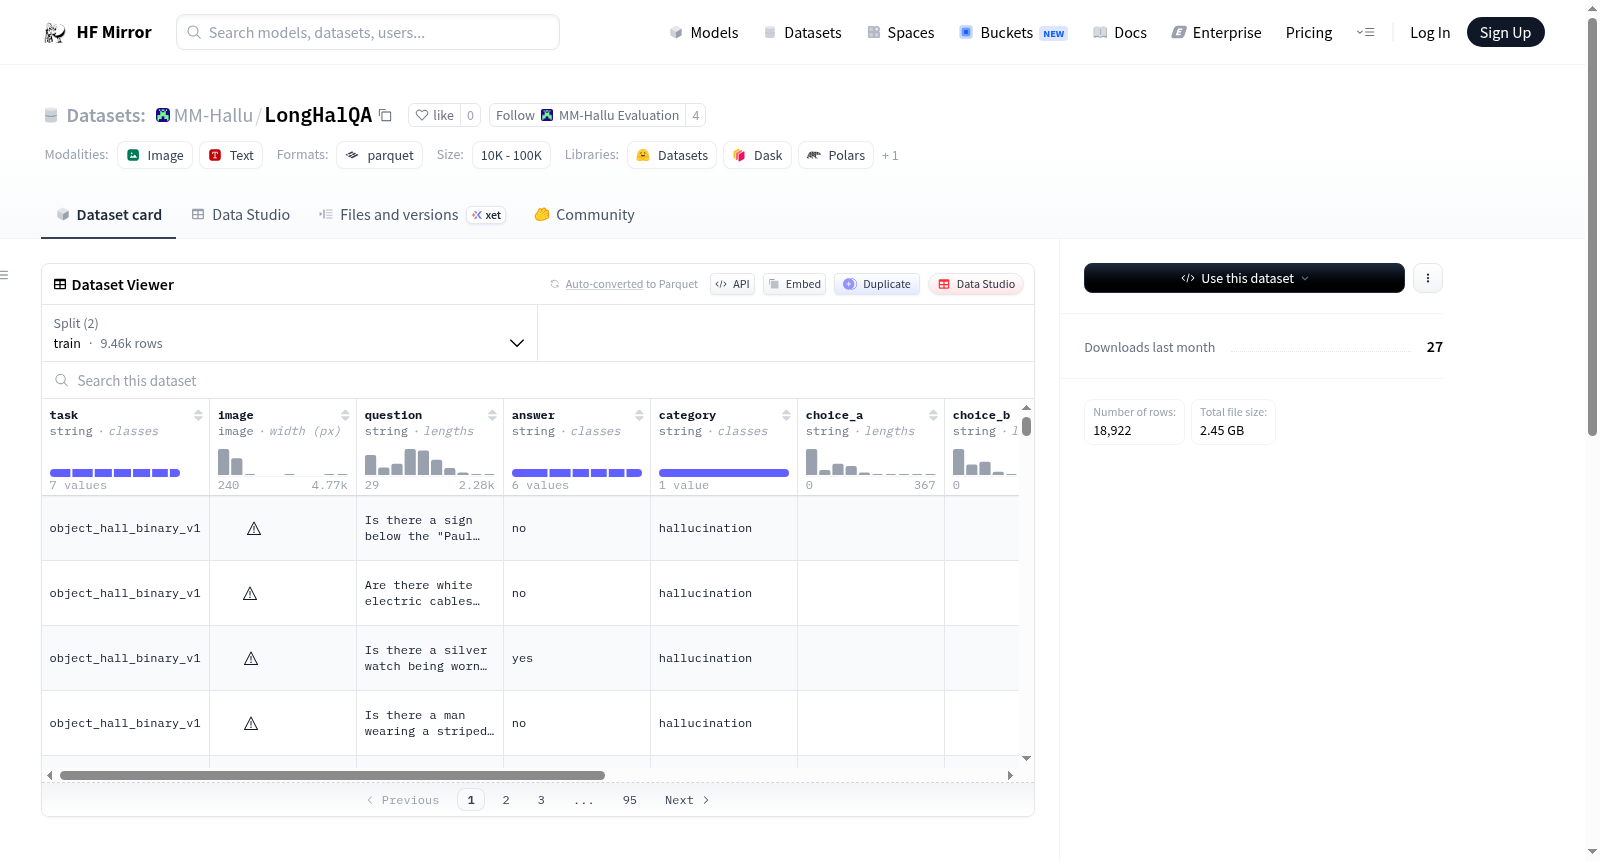
Task: Expand the Split train dropdown
Action: pos(290,333)
